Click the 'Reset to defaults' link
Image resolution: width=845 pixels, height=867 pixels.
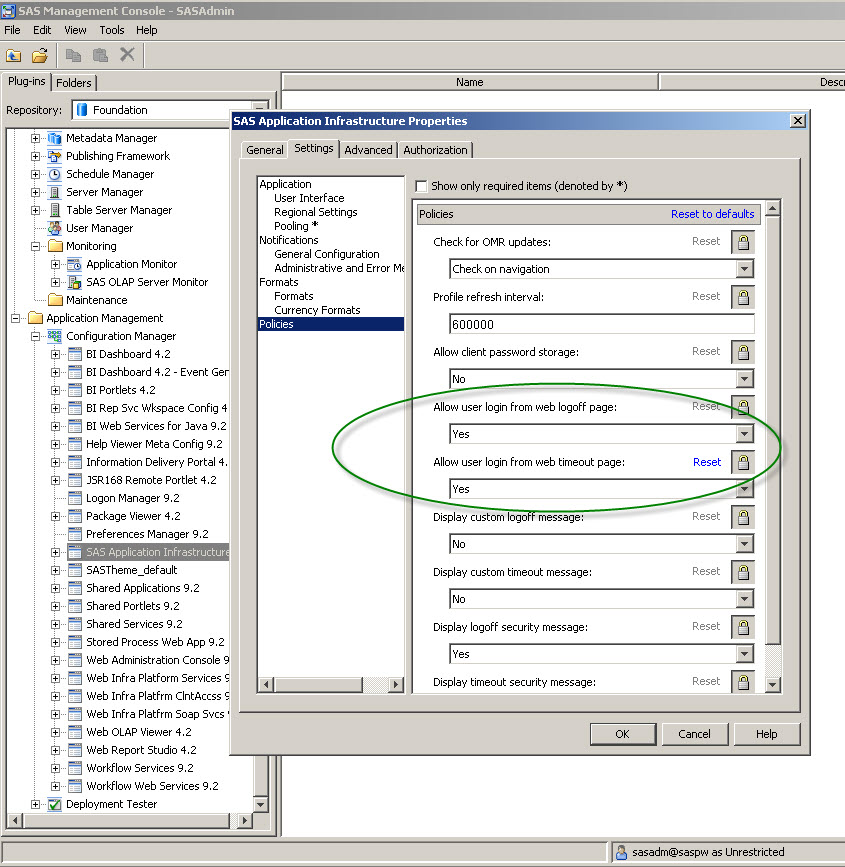pyautogui.click(x=712, y=214)
